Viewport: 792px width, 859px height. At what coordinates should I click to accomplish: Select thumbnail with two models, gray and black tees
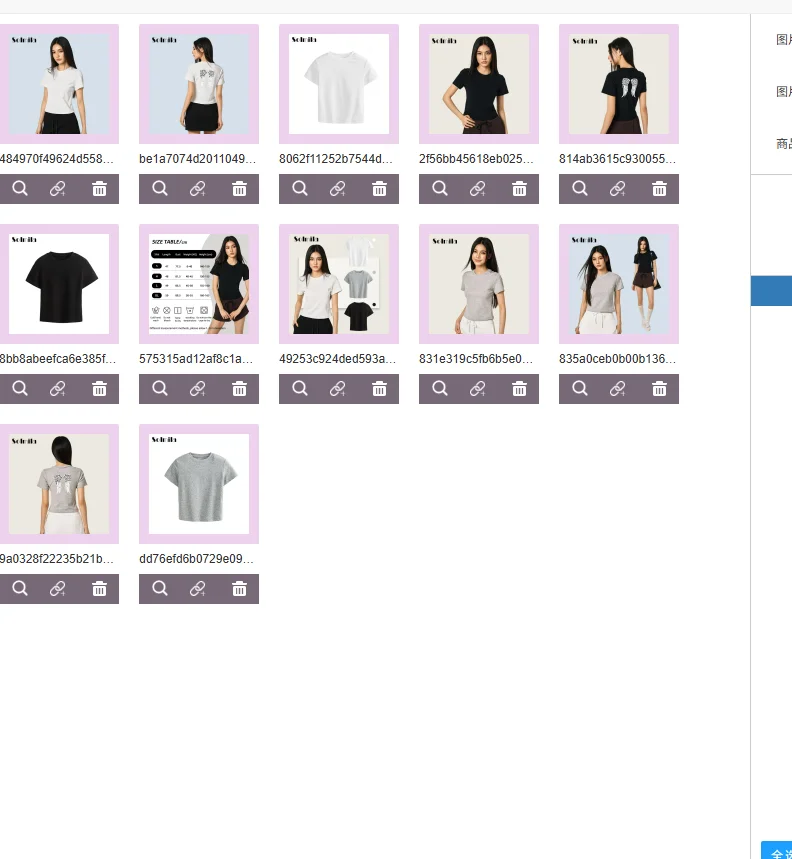click(619, 284)
